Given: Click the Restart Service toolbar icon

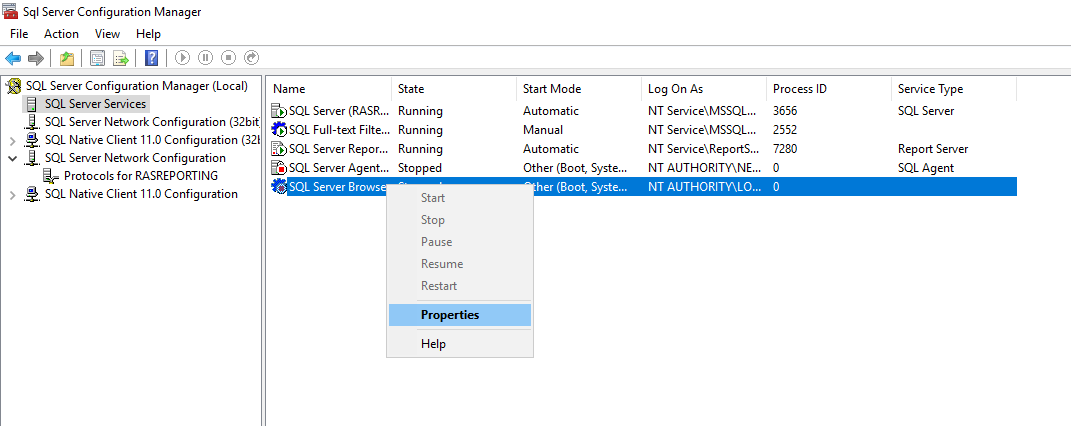Looking at the screenshot, I should 252,58.
